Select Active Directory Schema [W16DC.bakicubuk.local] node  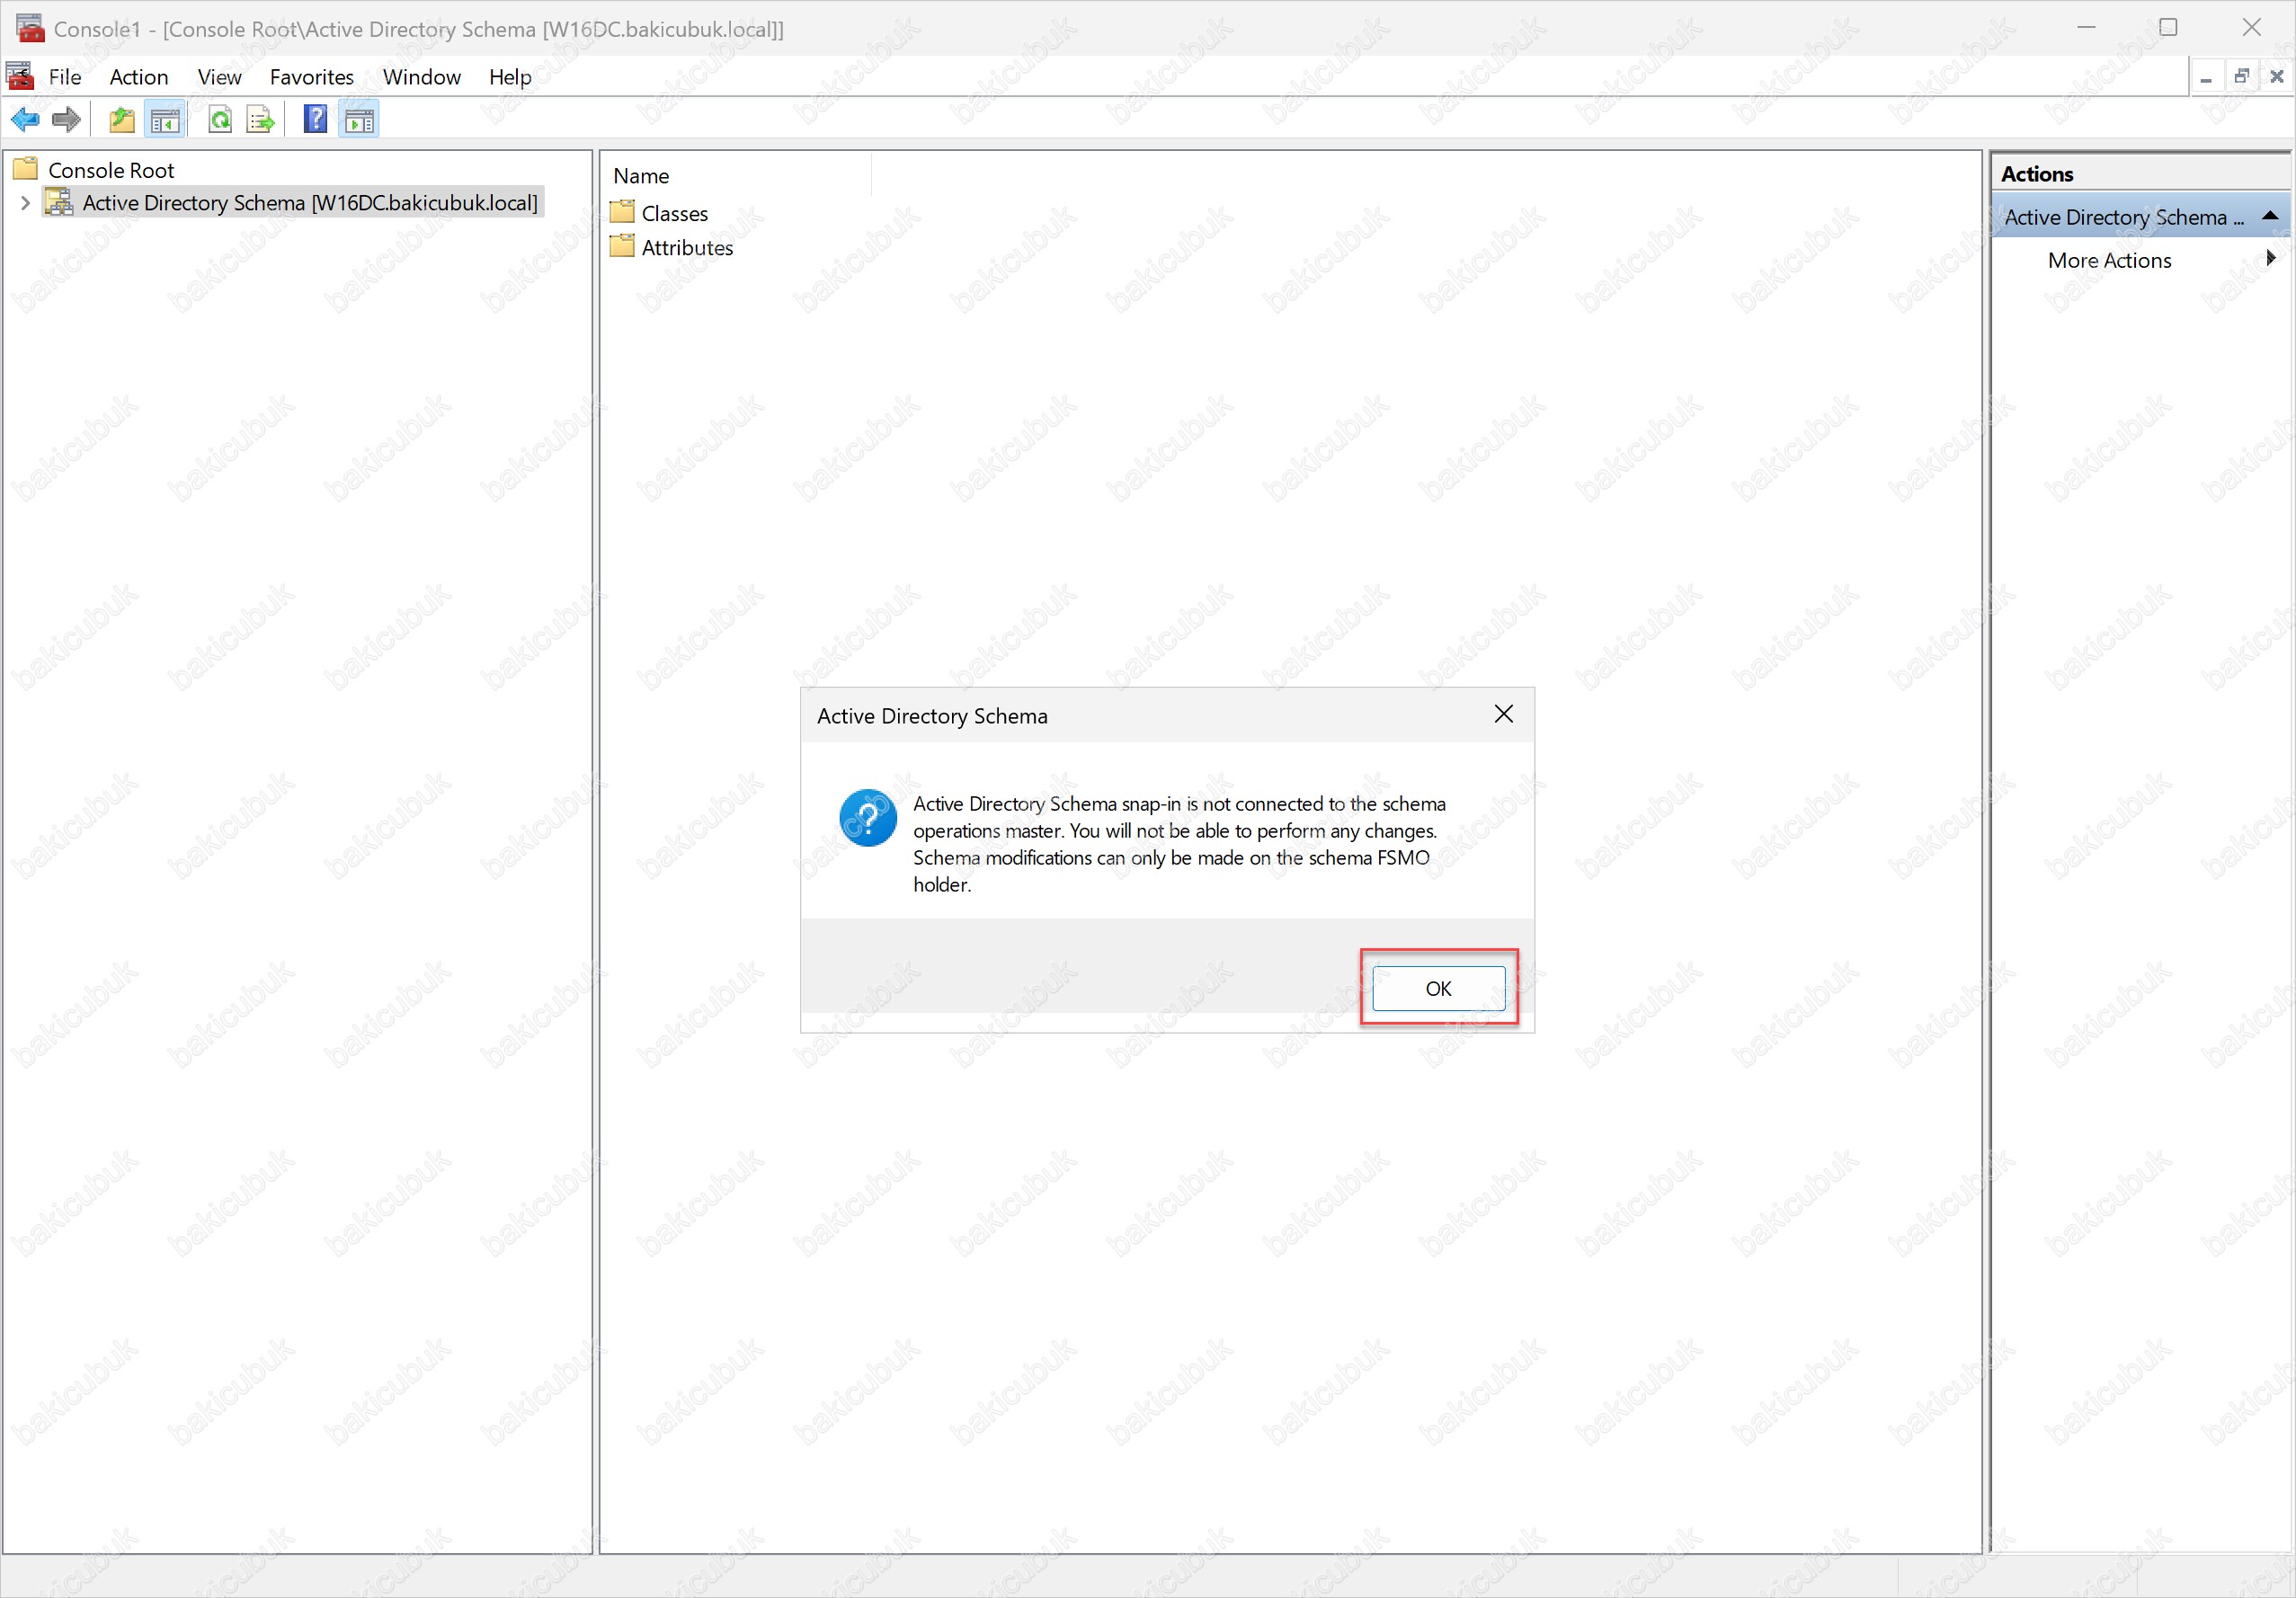310,203
